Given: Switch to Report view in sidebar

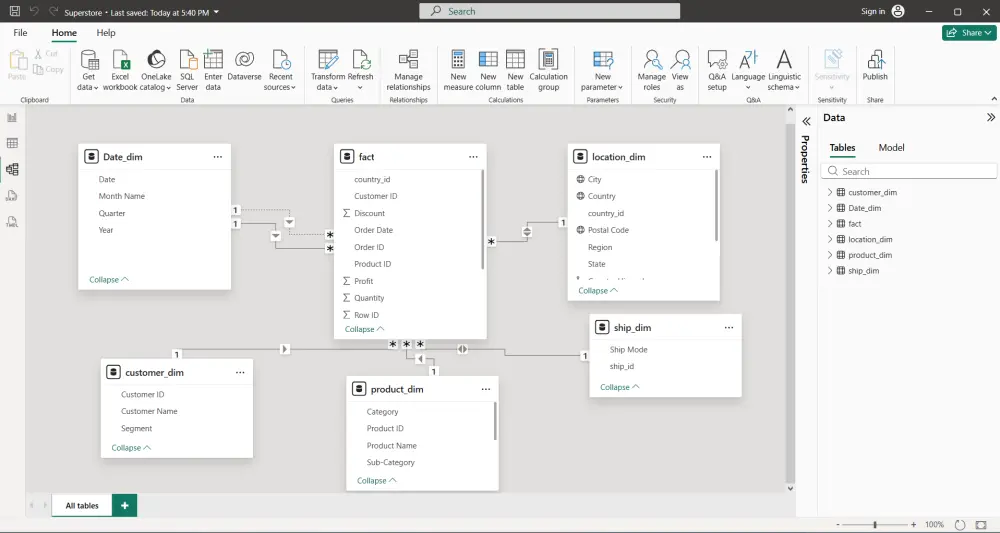Looking at the screenshot, I should [x=12, y=117].
